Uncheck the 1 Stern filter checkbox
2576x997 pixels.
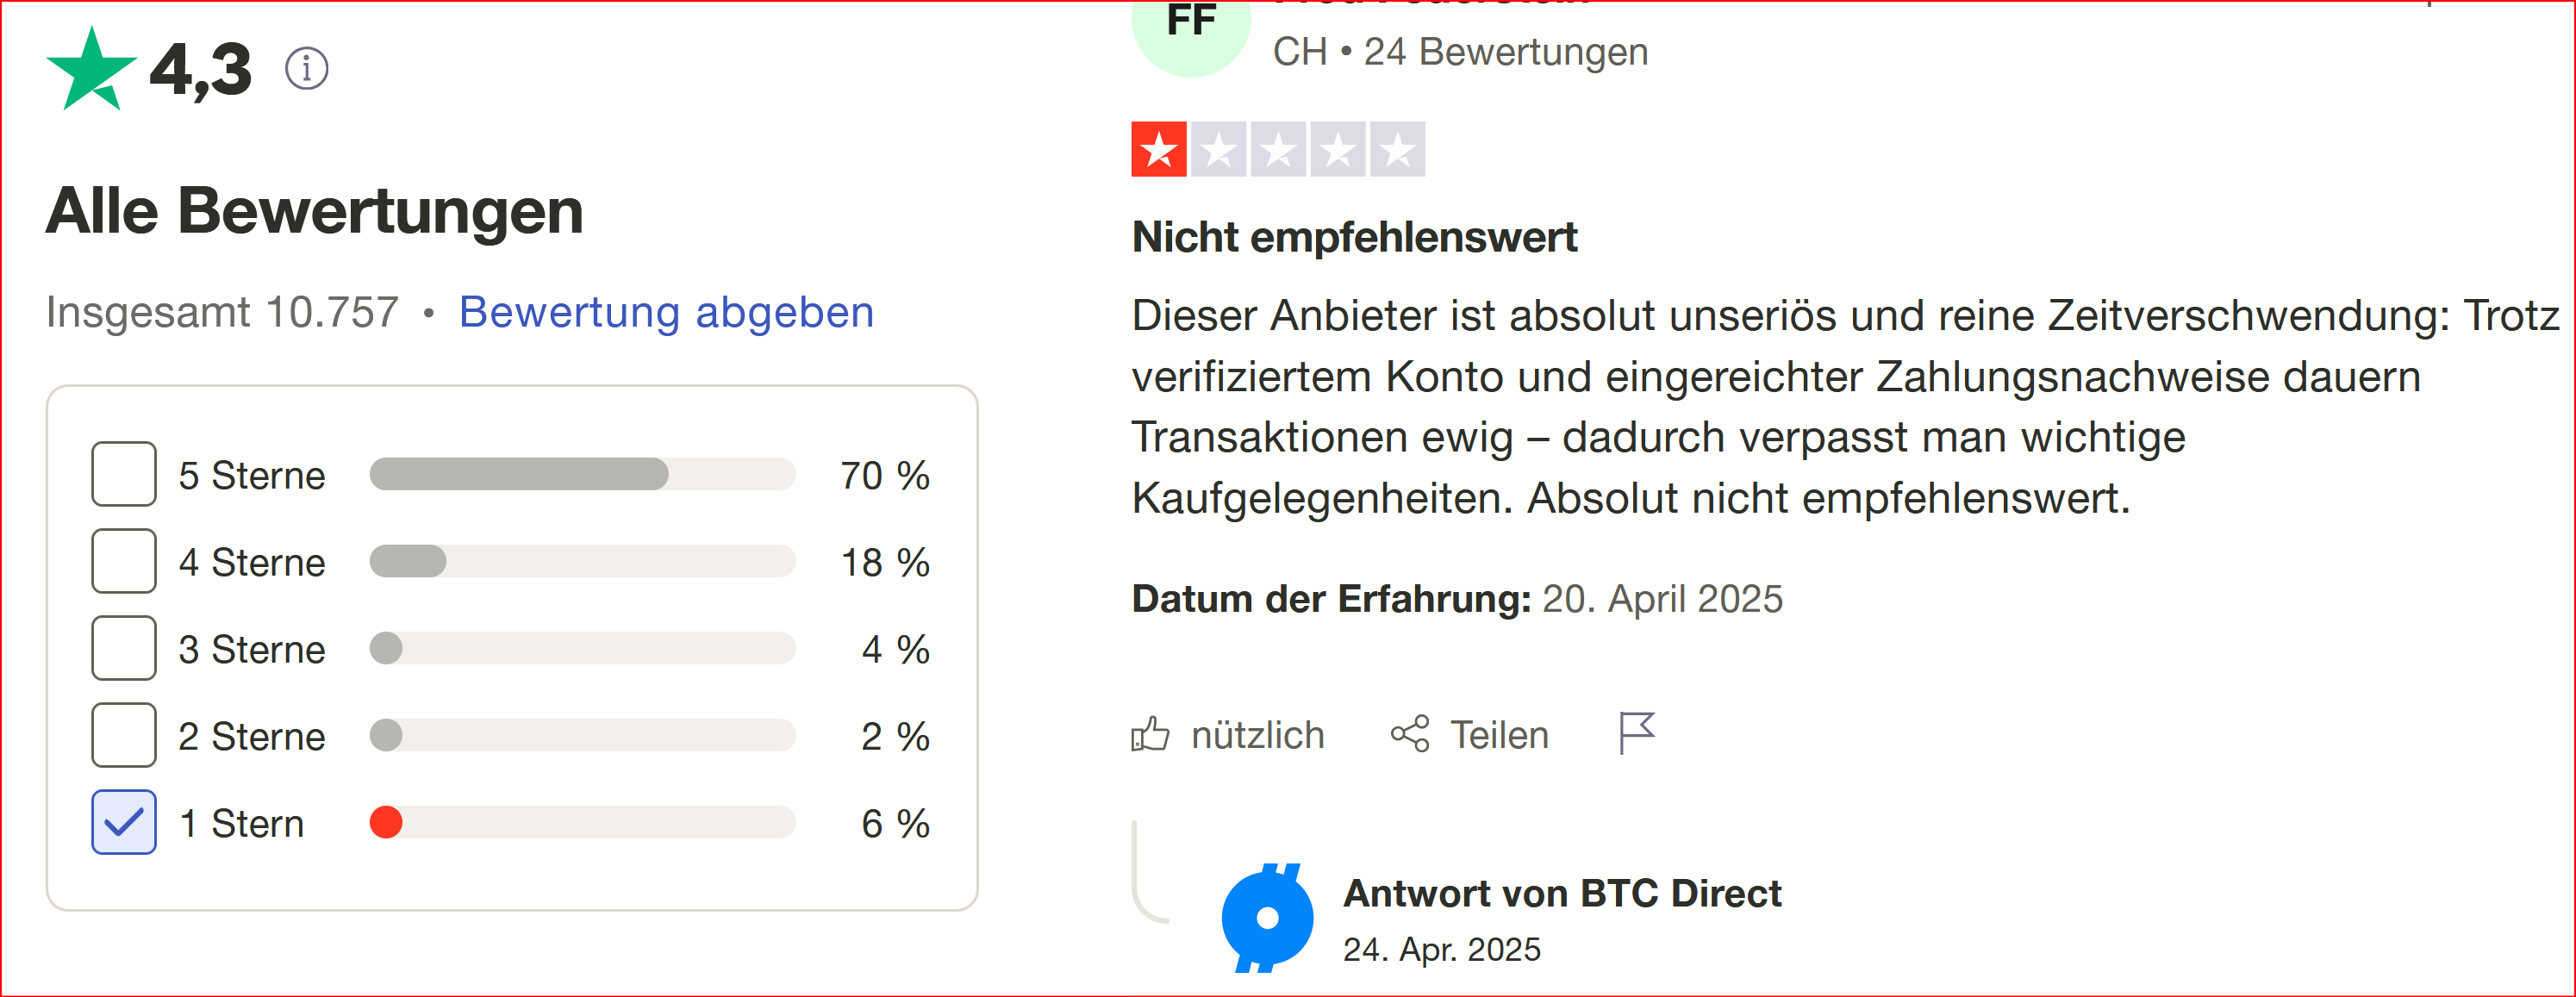point(124,822)
